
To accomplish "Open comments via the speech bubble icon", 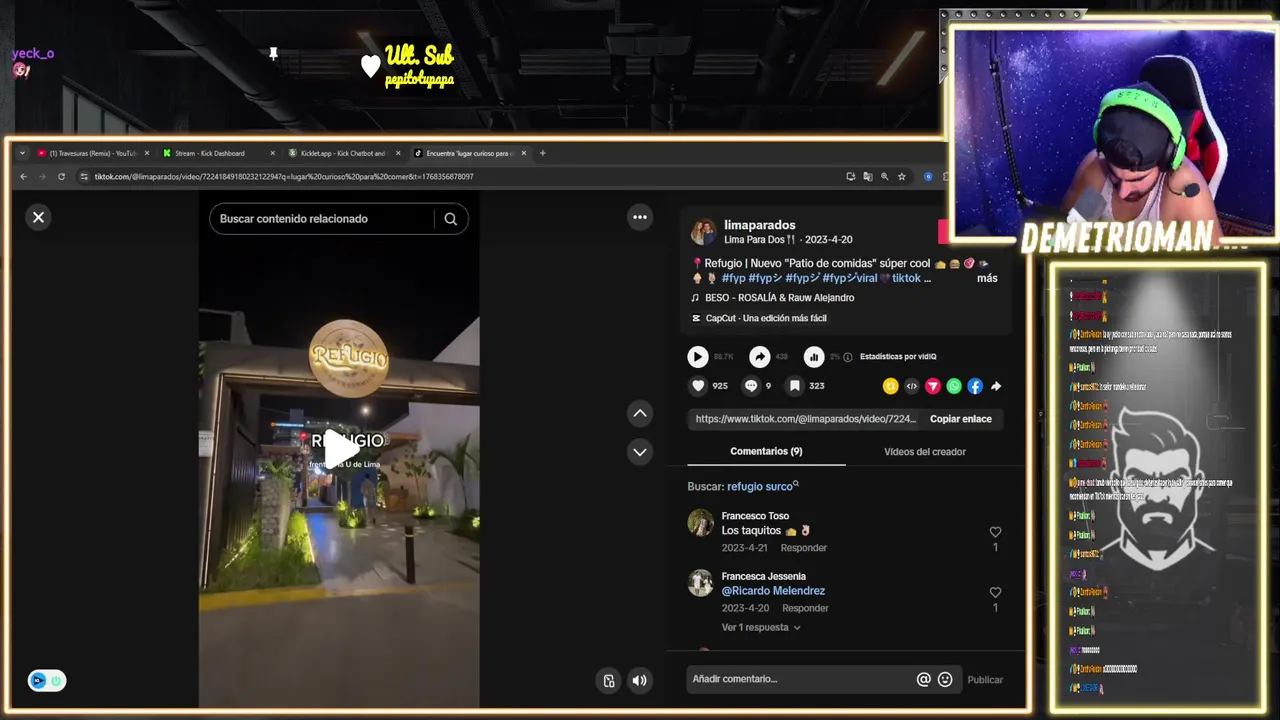I will pyautogui.click(x=751, y=386).
